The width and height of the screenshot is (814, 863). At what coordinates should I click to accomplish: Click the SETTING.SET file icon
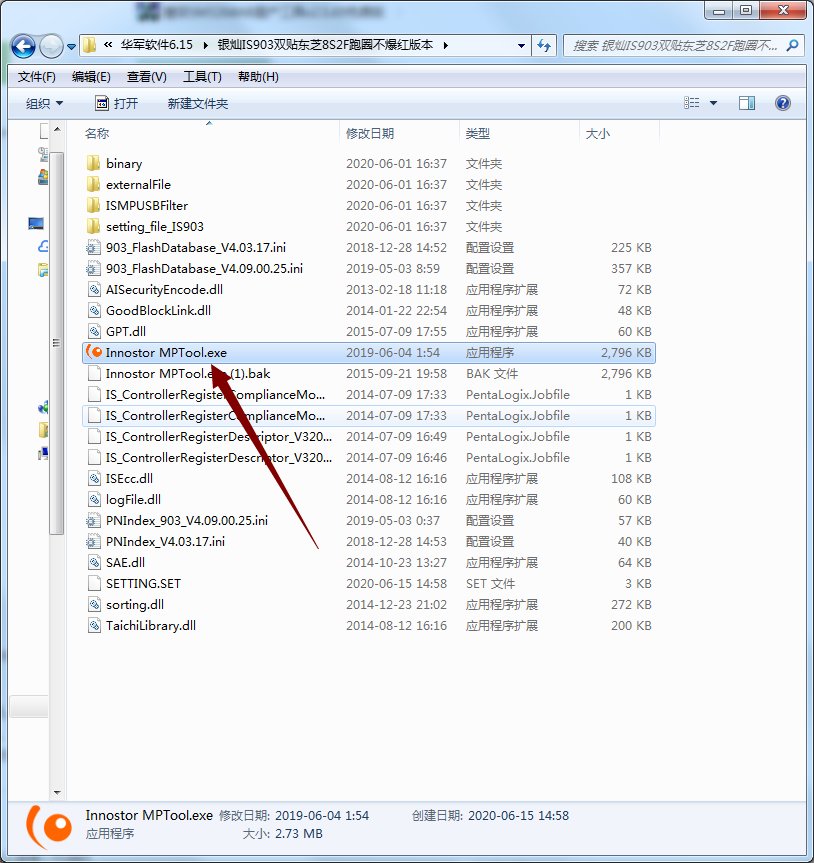pos(94,583)
